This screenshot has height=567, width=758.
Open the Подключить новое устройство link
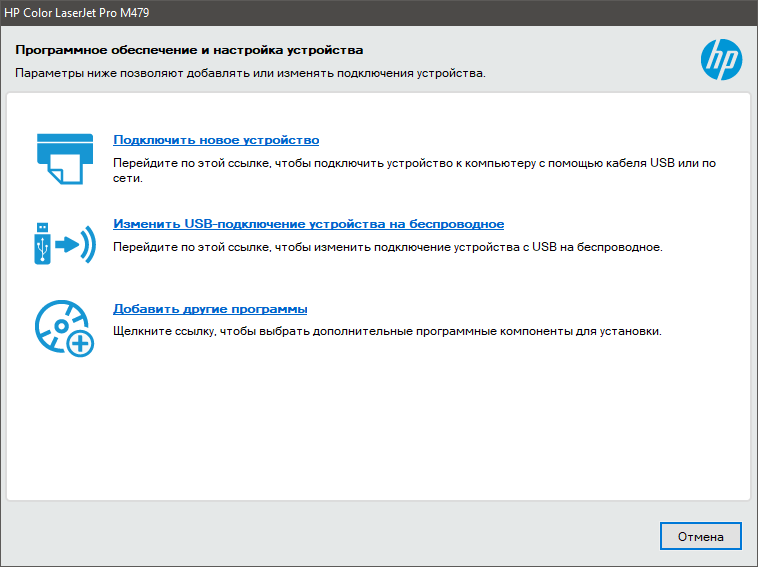216,140
